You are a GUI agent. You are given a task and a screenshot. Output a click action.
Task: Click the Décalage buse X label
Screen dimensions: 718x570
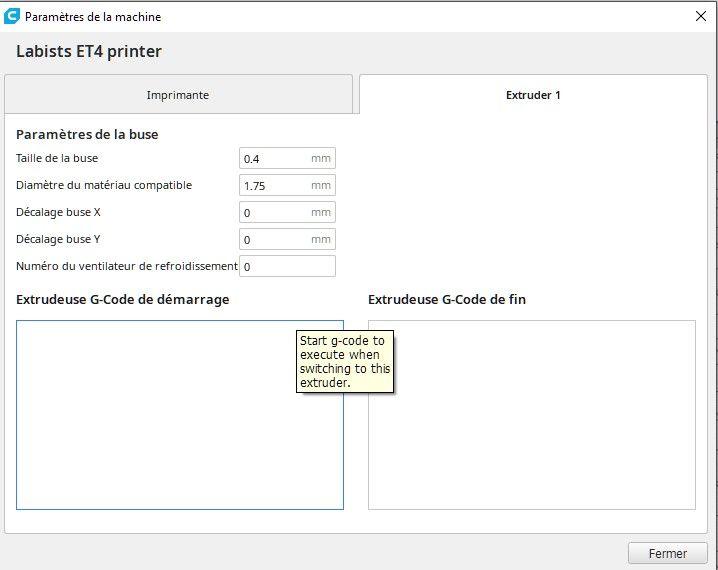58,212
